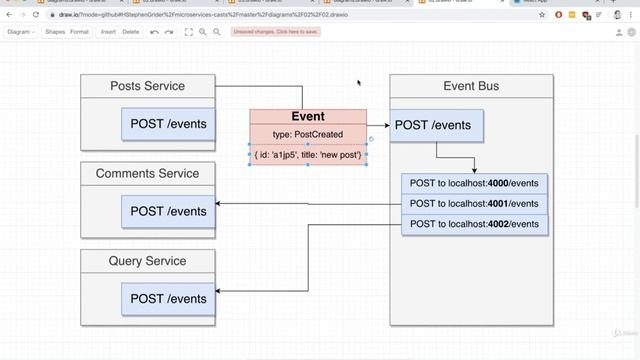The width and height of the screenshot is (640, 360).
Task: Select the localhost:4001/events row
Action: pos(474,204)
